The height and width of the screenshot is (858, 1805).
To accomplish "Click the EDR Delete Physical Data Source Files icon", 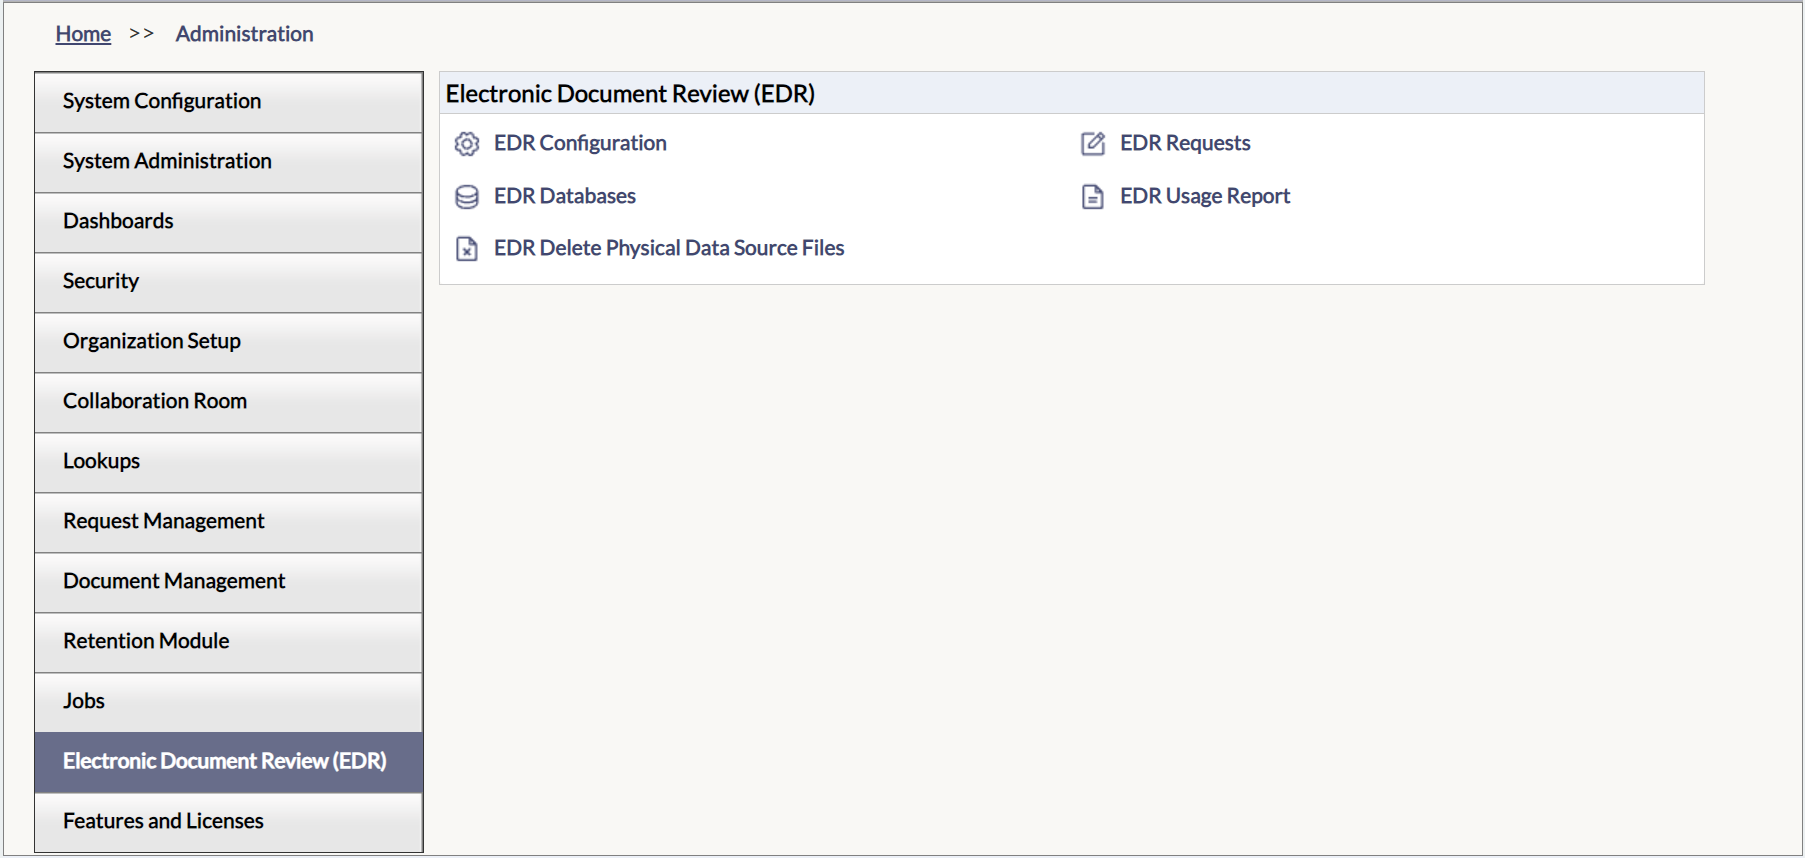I will click(467, 249).
